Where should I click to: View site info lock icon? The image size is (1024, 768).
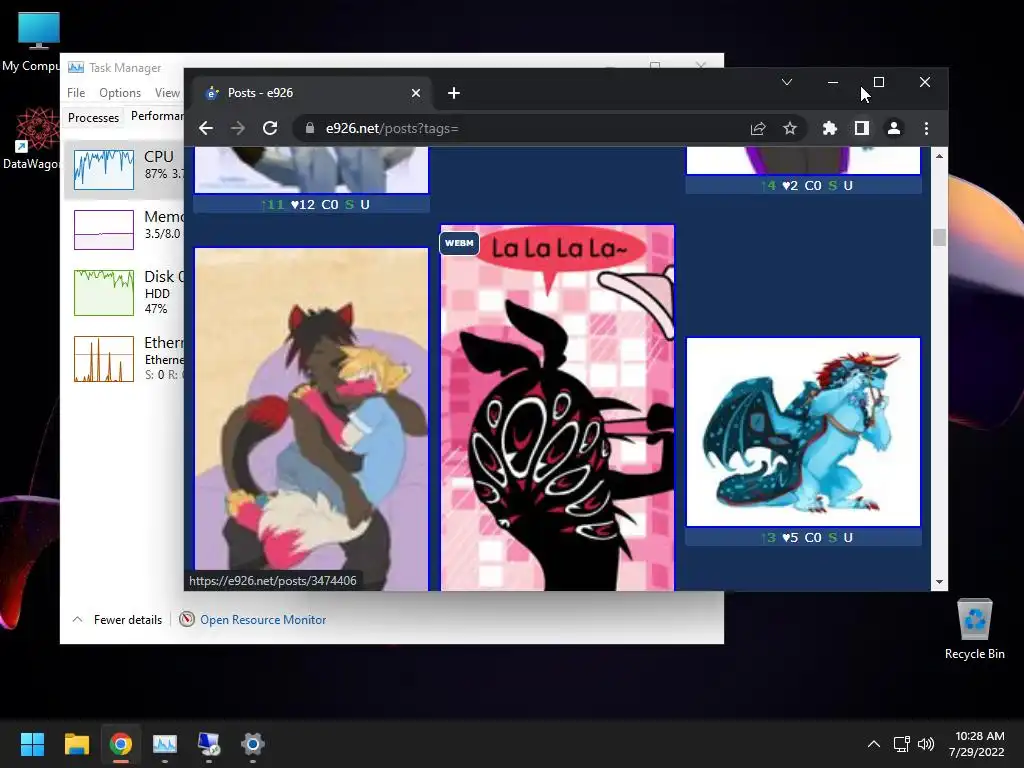[310, 129]
